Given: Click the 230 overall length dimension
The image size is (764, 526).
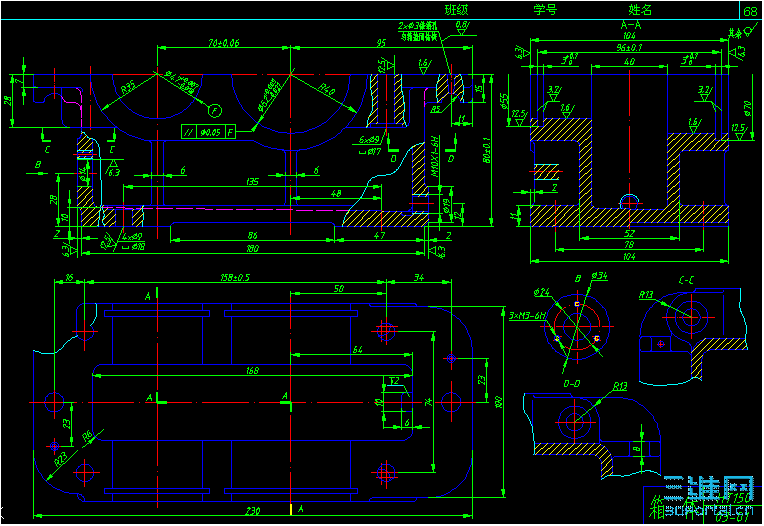Looking at the screenshot, I should tap(252, 511).
